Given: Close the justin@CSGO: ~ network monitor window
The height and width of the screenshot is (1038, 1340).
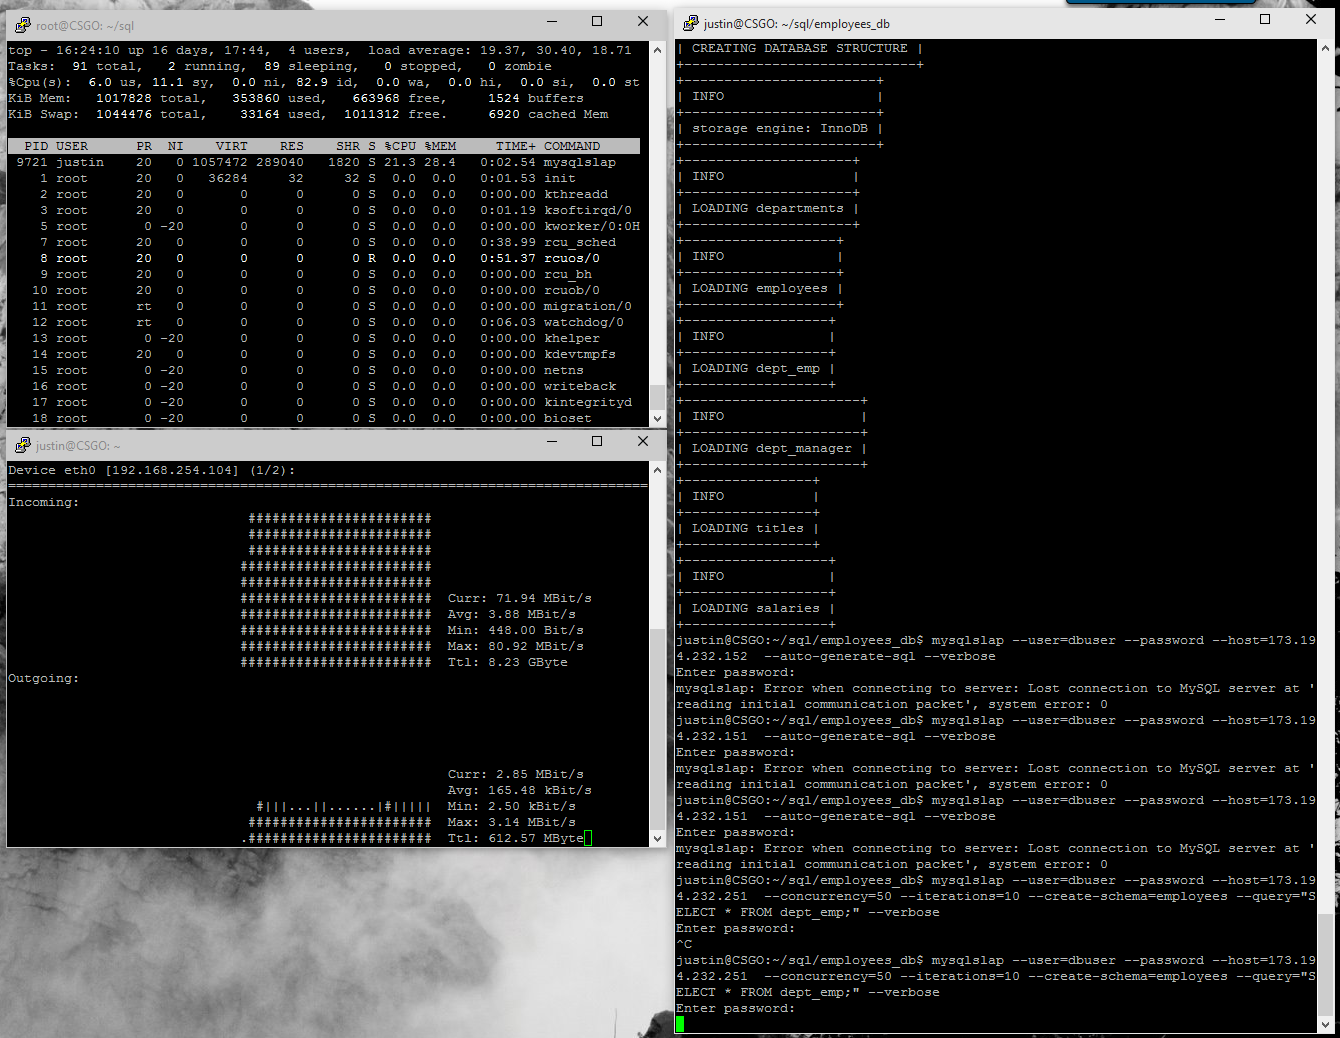Looking at the screenshot, I should 643,441.
